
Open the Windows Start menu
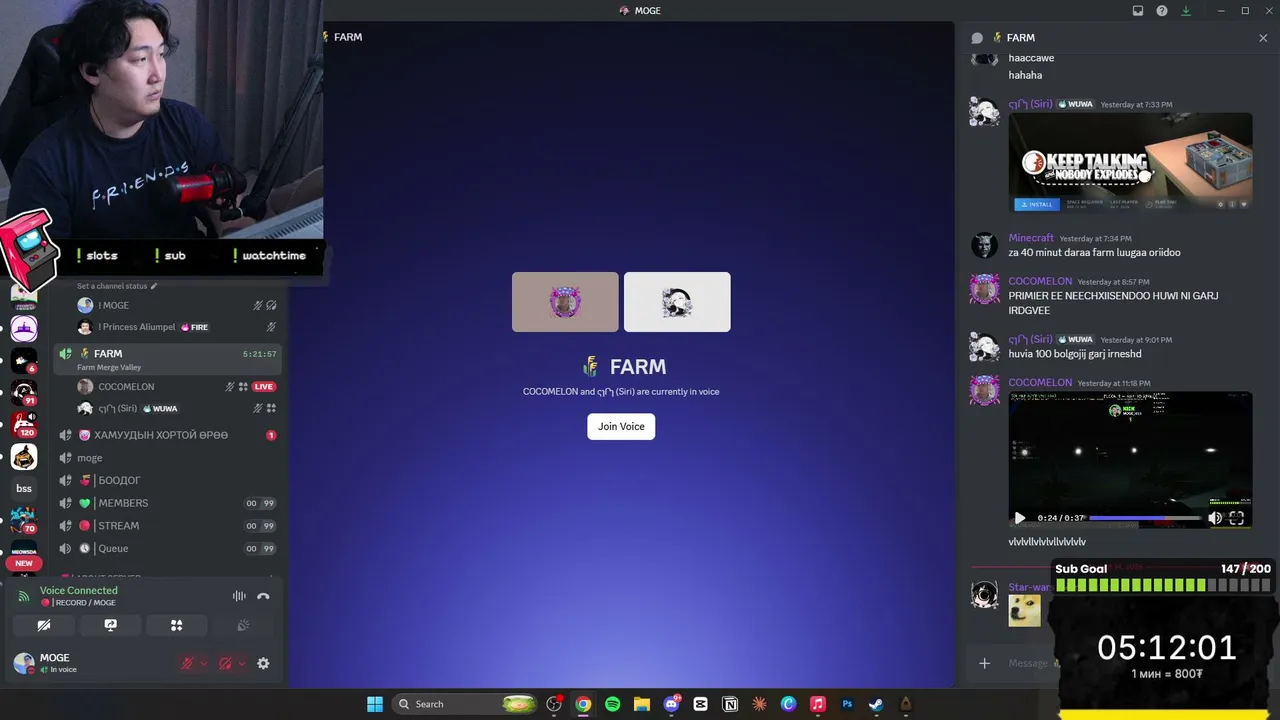pos(375,704)
